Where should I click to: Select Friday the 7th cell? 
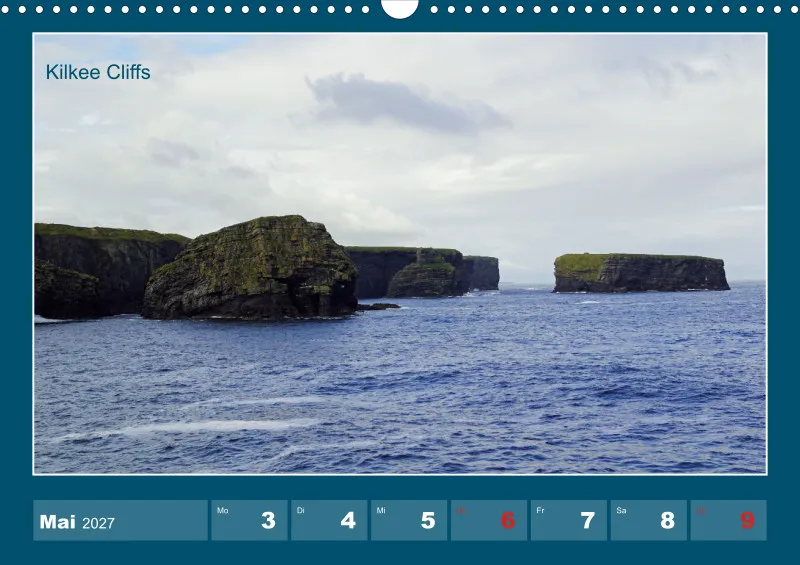pyautogui.click(x=569, y=520)
